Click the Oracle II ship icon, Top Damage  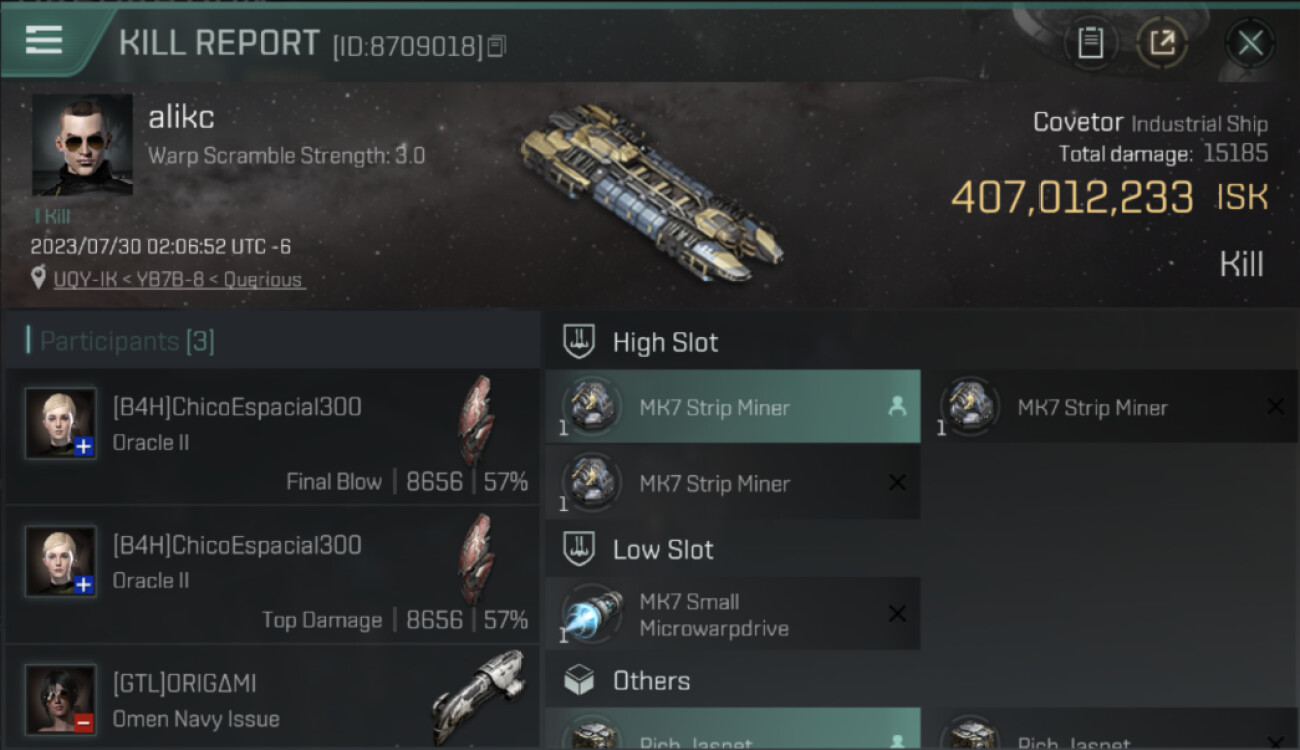[x=477, y=558]
